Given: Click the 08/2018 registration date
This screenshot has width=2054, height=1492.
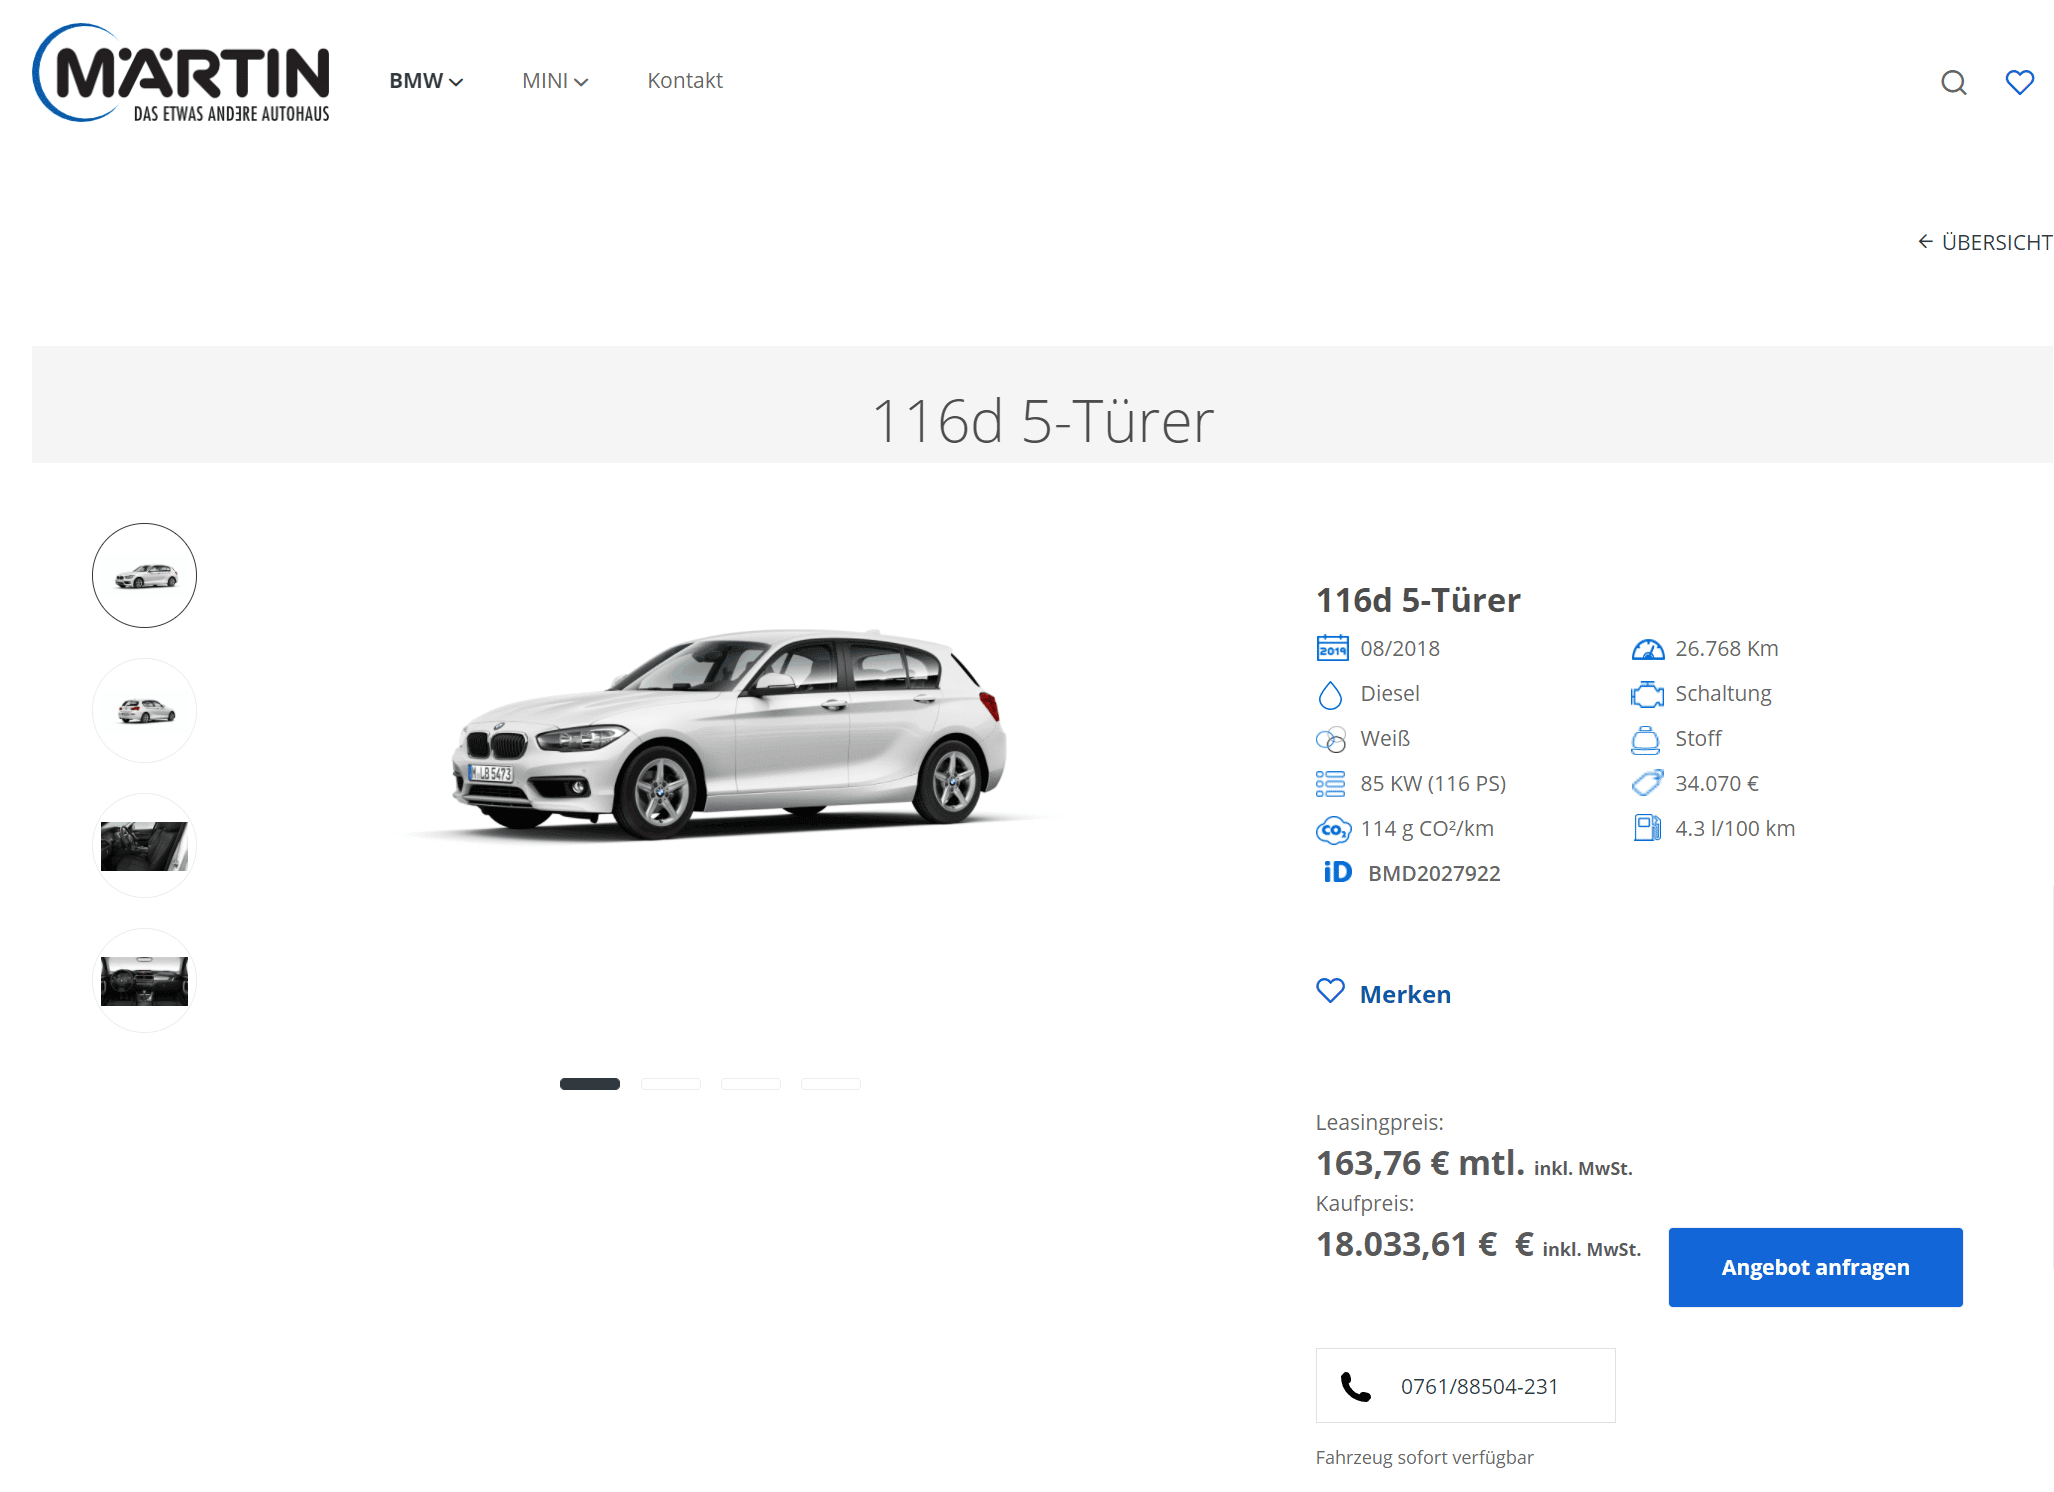Looking at the screenshot, I should (1400, 649).
